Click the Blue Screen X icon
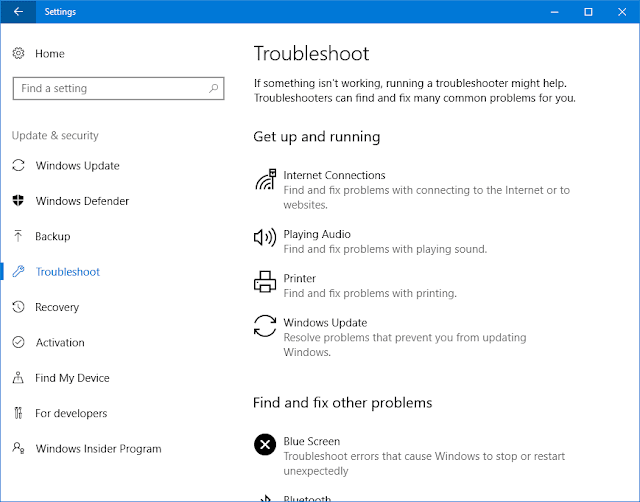Image resolution: width=640 pixels, height=502 pixels. click(x=265, y=444)
